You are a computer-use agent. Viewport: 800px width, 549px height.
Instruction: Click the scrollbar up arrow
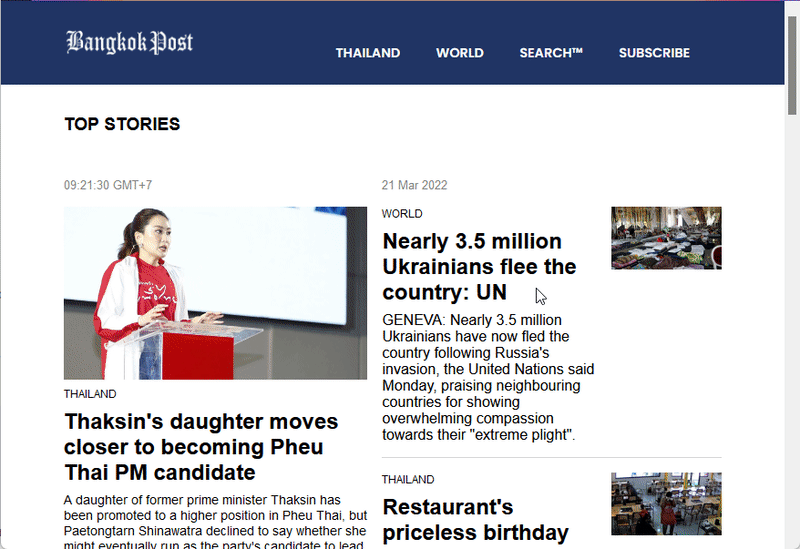click(792, 8)
